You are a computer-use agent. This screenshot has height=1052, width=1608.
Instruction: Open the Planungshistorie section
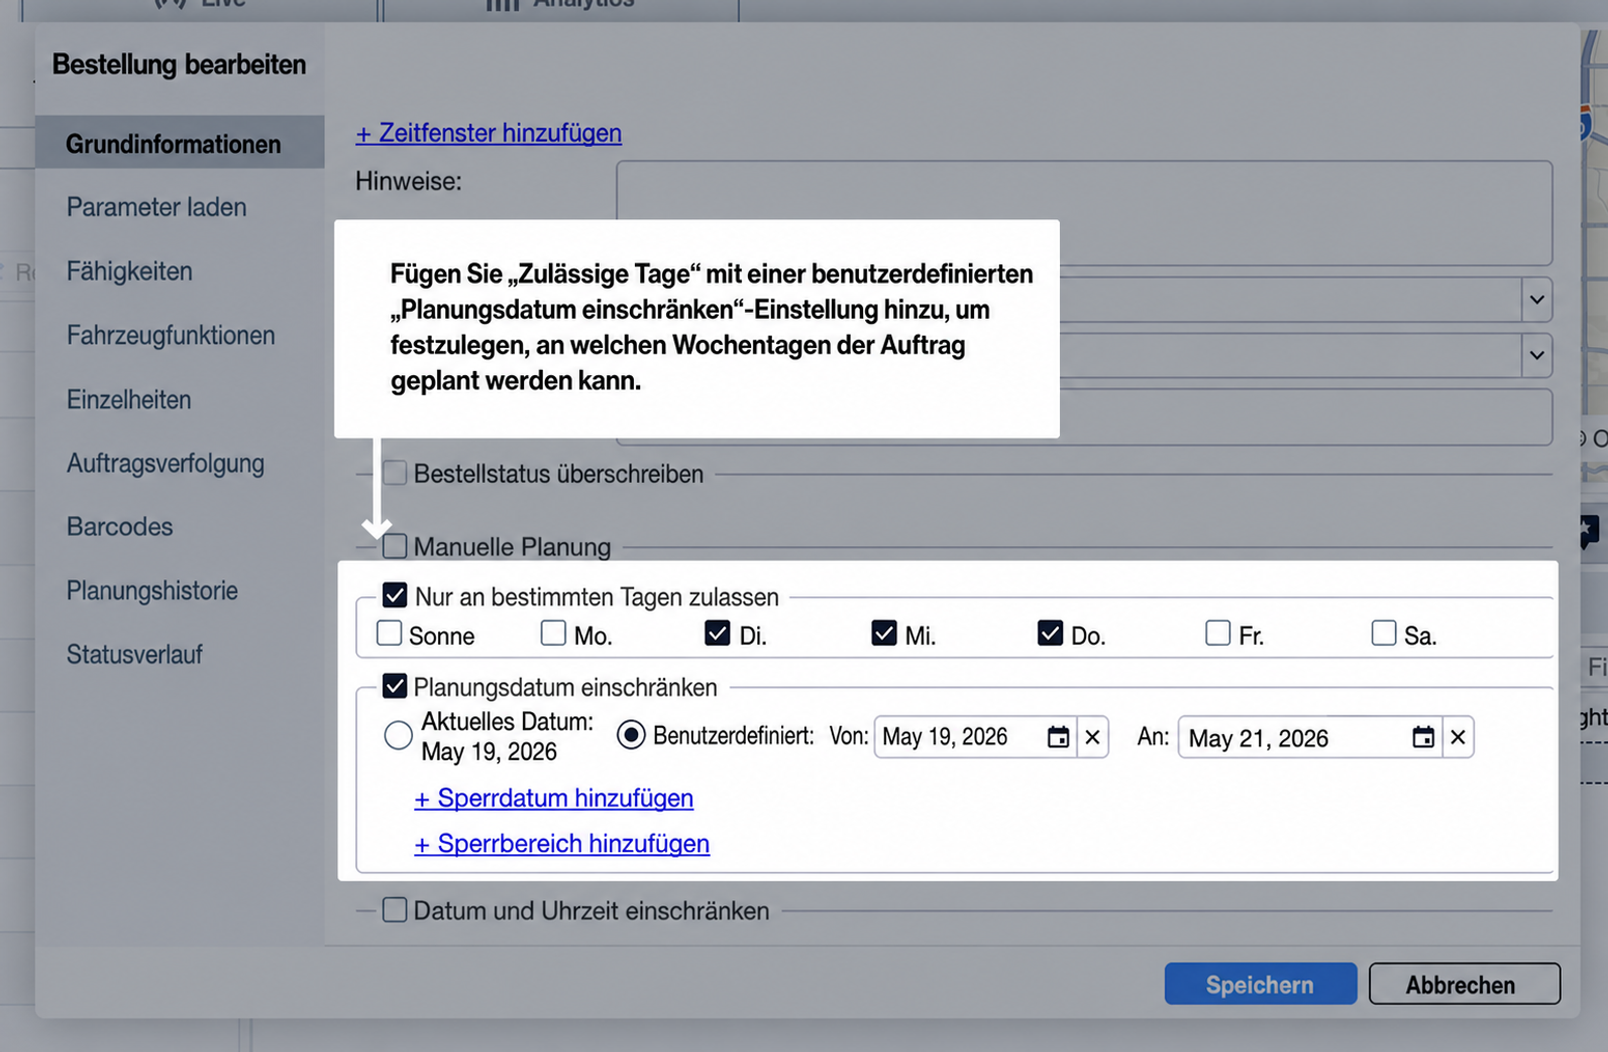point(153,590)
